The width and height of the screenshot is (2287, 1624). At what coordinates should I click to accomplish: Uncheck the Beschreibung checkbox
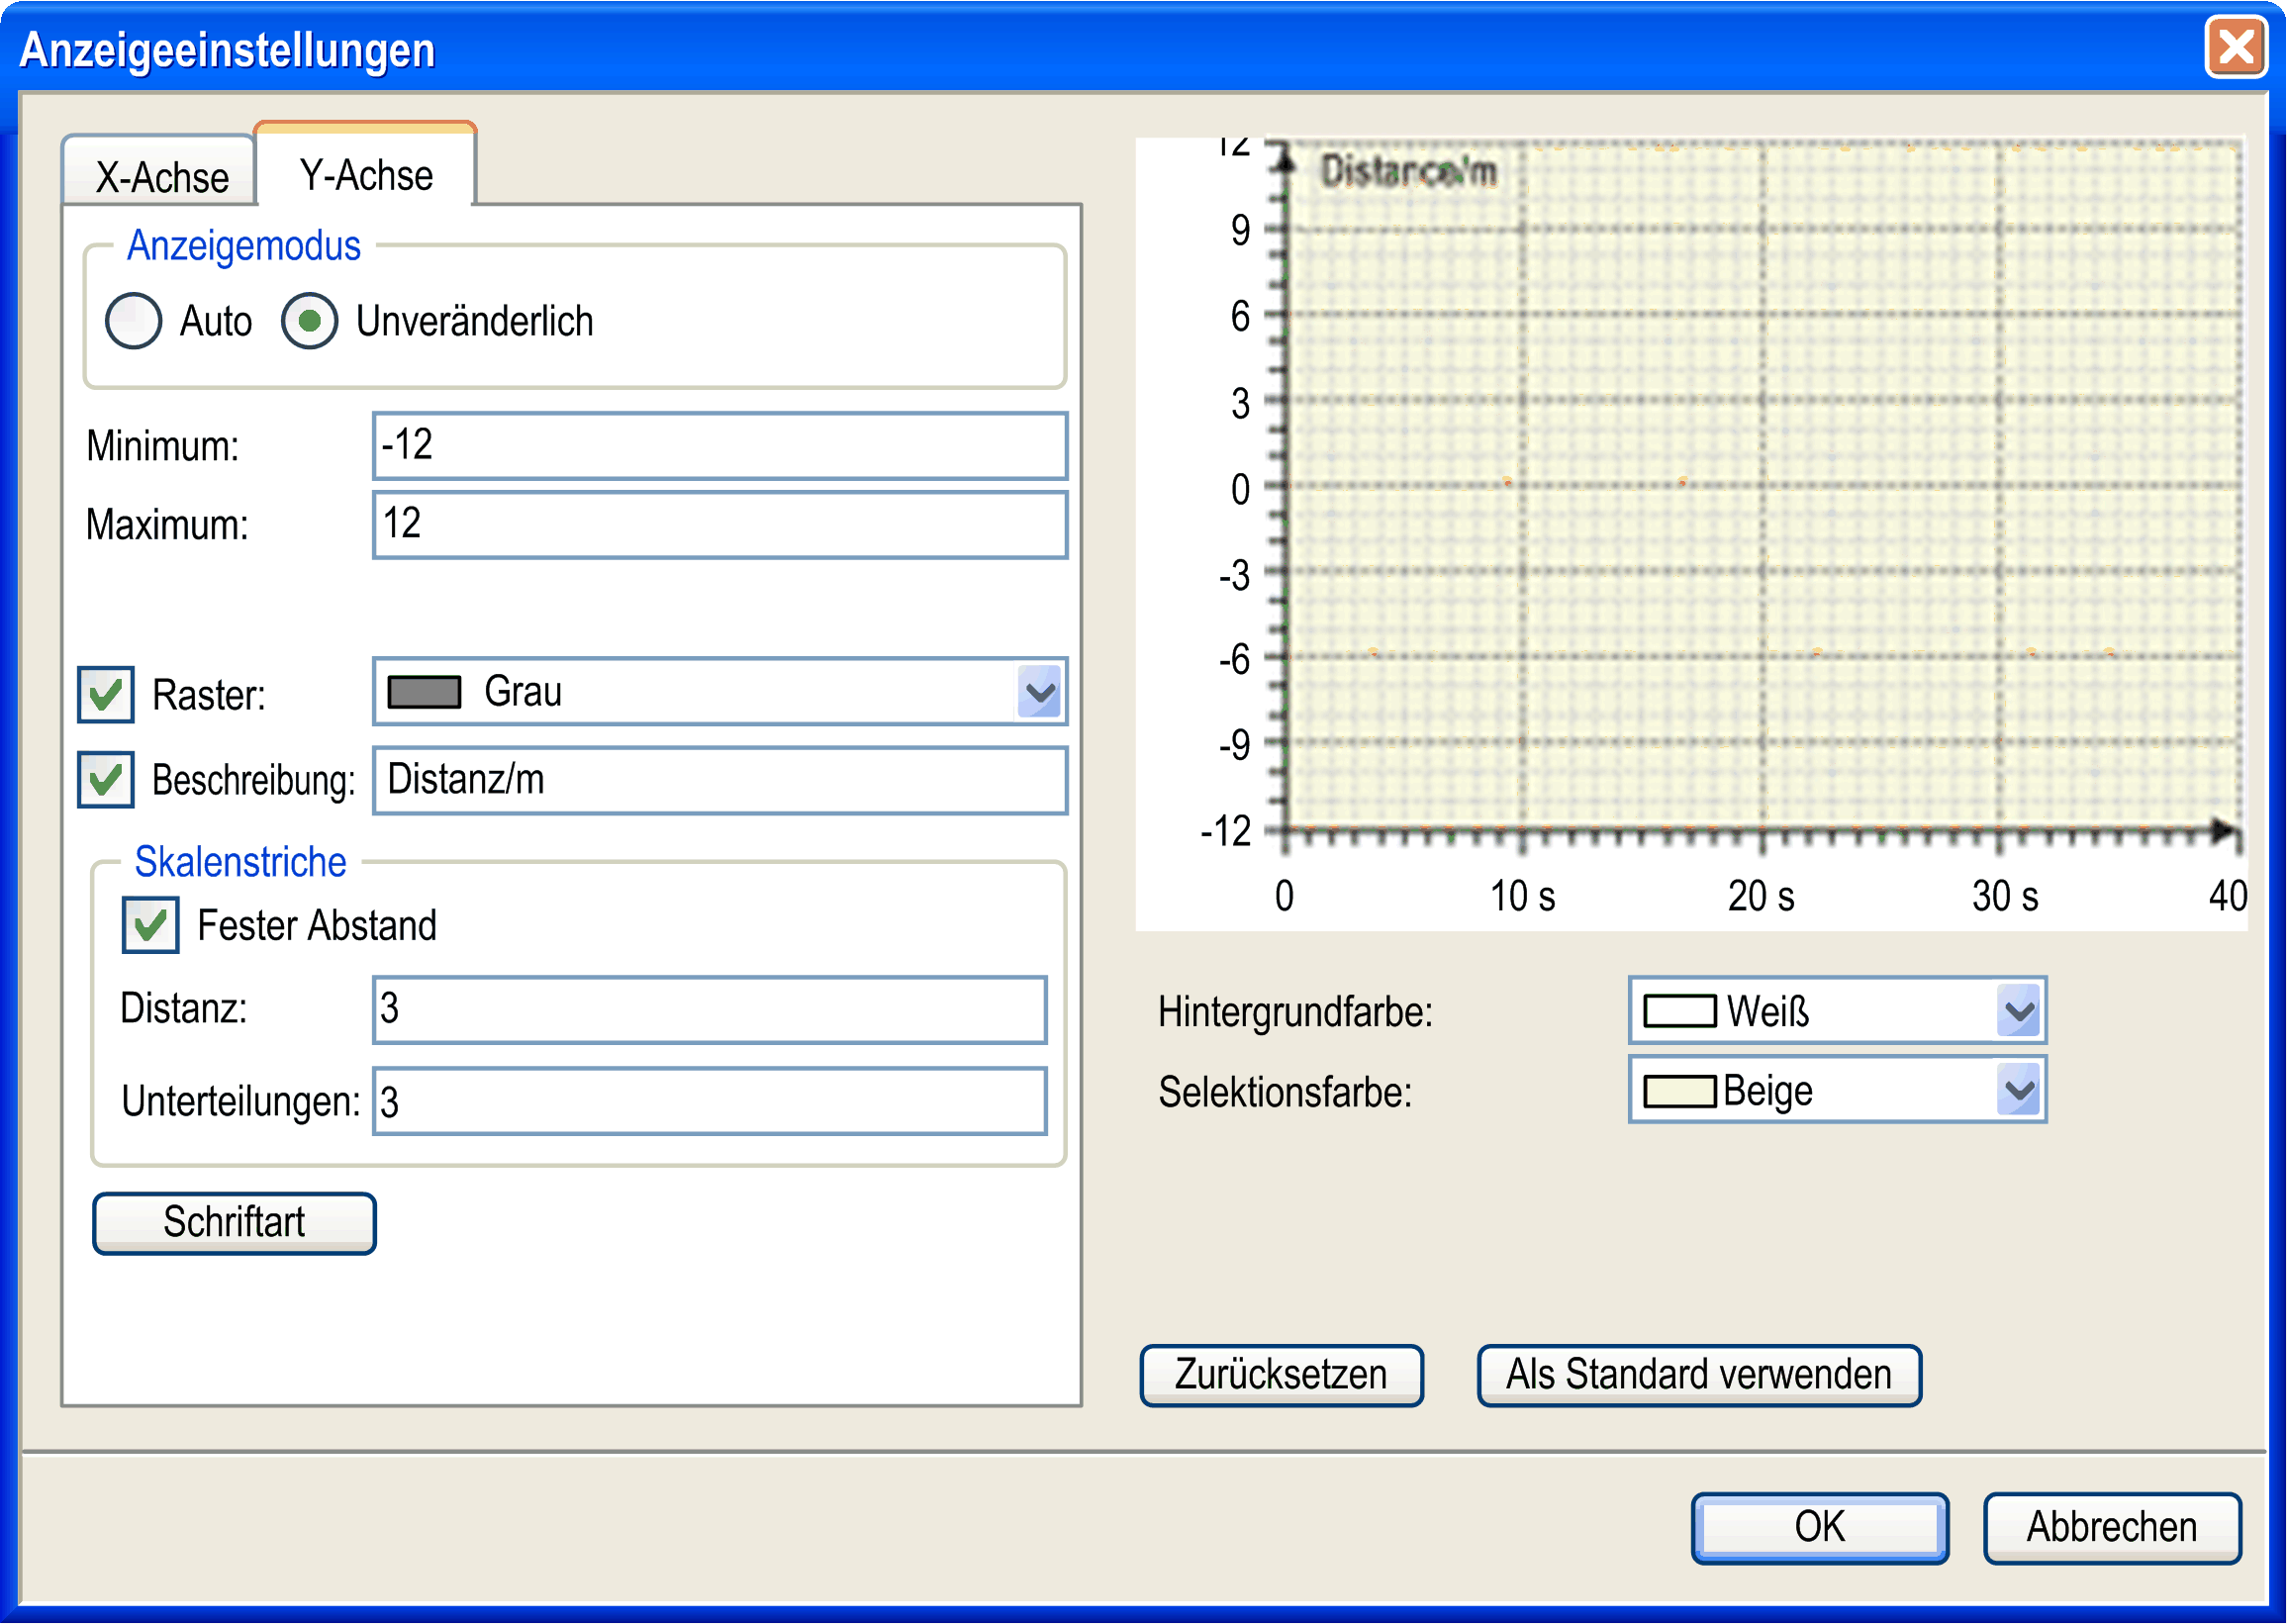coord(106,780)
